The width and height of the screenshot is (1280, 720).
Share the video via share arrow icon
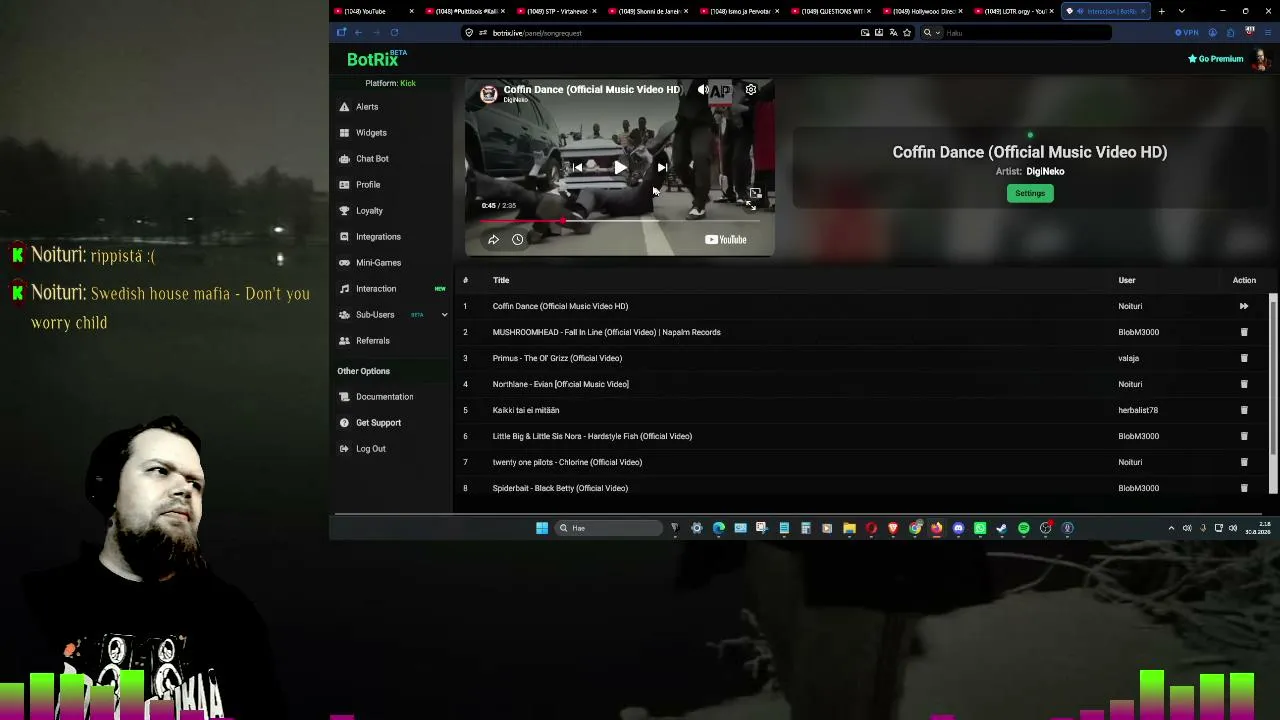(493, 240)
